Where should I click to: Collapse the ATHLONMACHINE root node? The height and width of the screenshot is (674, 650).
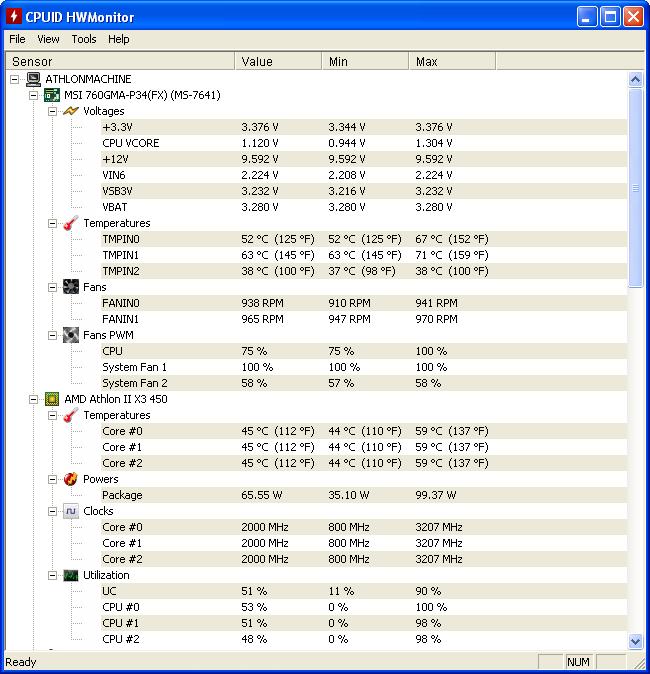[15, 79]
